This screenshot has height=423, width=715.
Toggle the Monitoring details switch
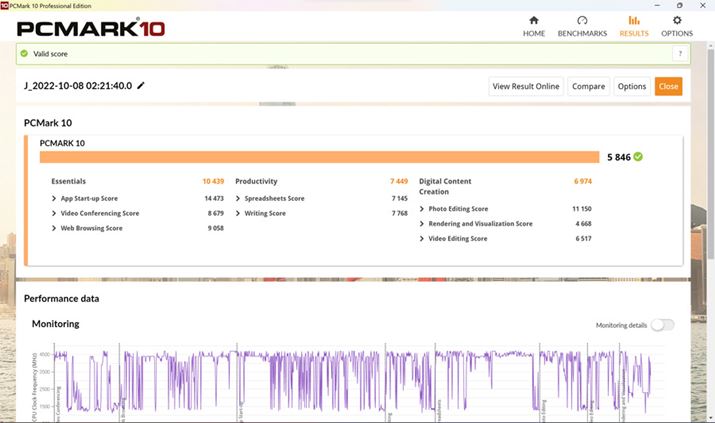tap(662, 325)
